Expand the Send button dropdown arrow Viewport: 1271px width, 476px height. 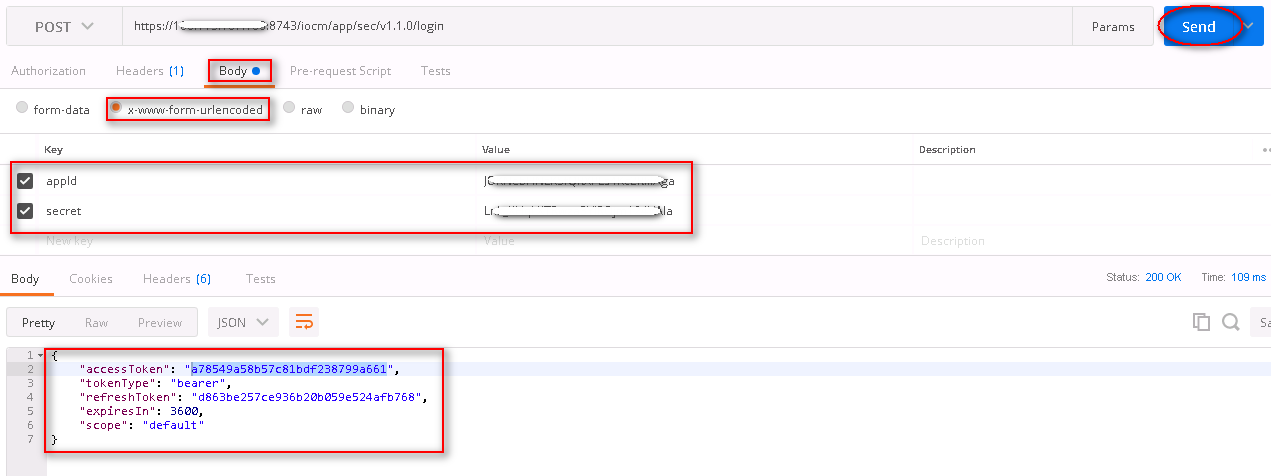tap(1248, 26)
